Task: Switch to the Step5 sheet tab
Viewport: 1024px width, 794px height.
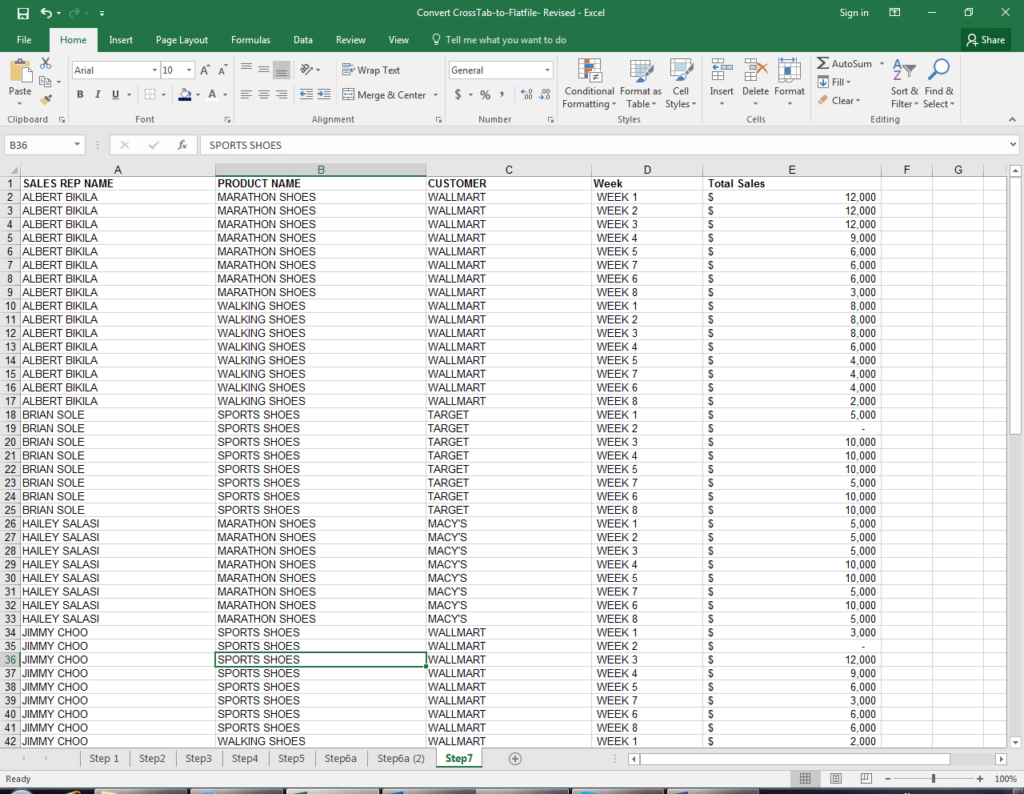Action: click(x=291, y=759)
